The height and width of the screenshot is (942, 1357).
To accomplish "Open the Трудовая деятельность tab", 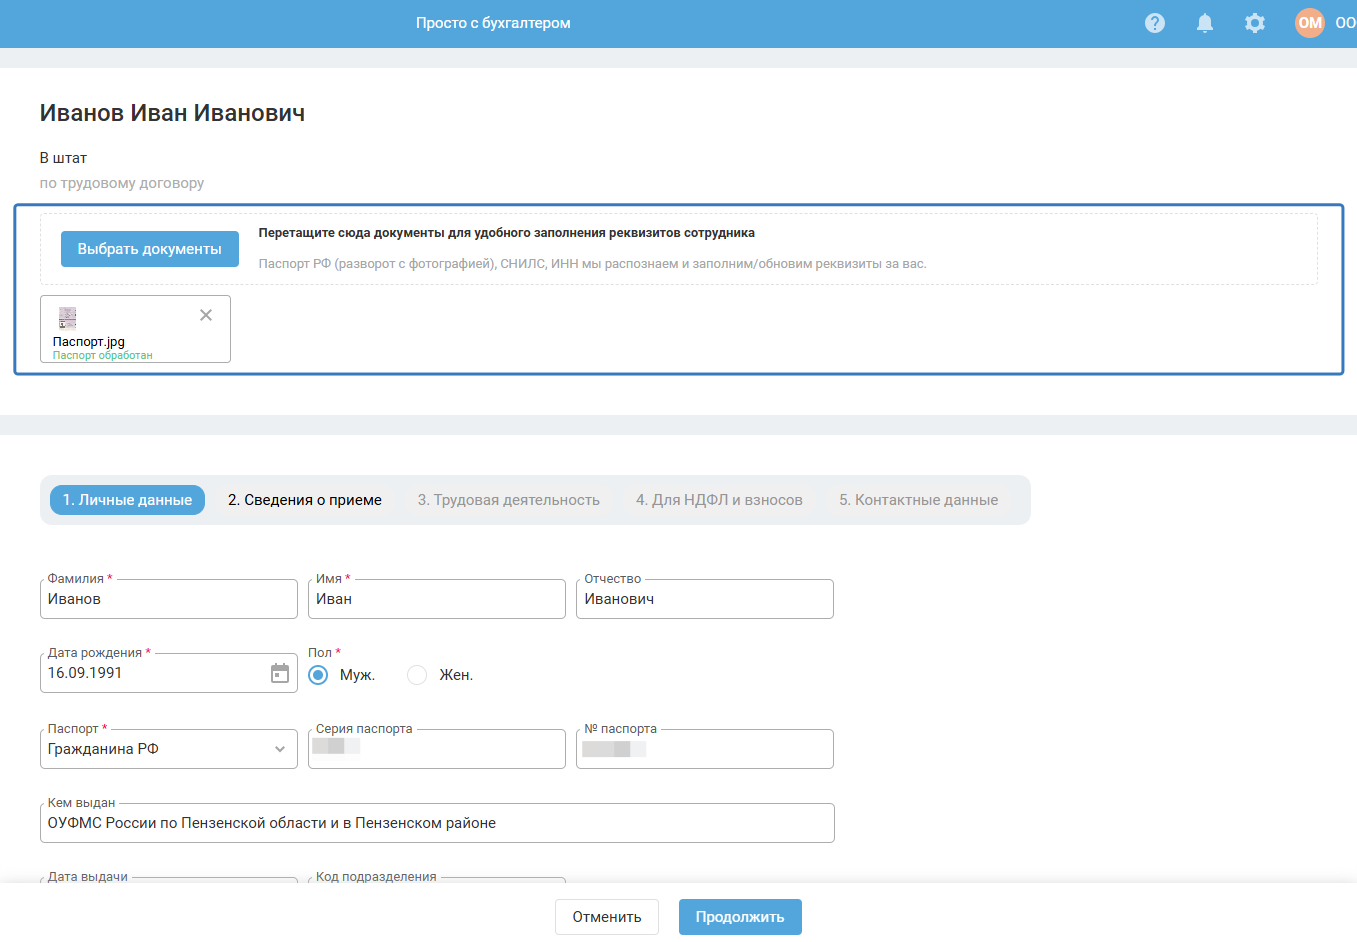I will [x=508, y=500].
